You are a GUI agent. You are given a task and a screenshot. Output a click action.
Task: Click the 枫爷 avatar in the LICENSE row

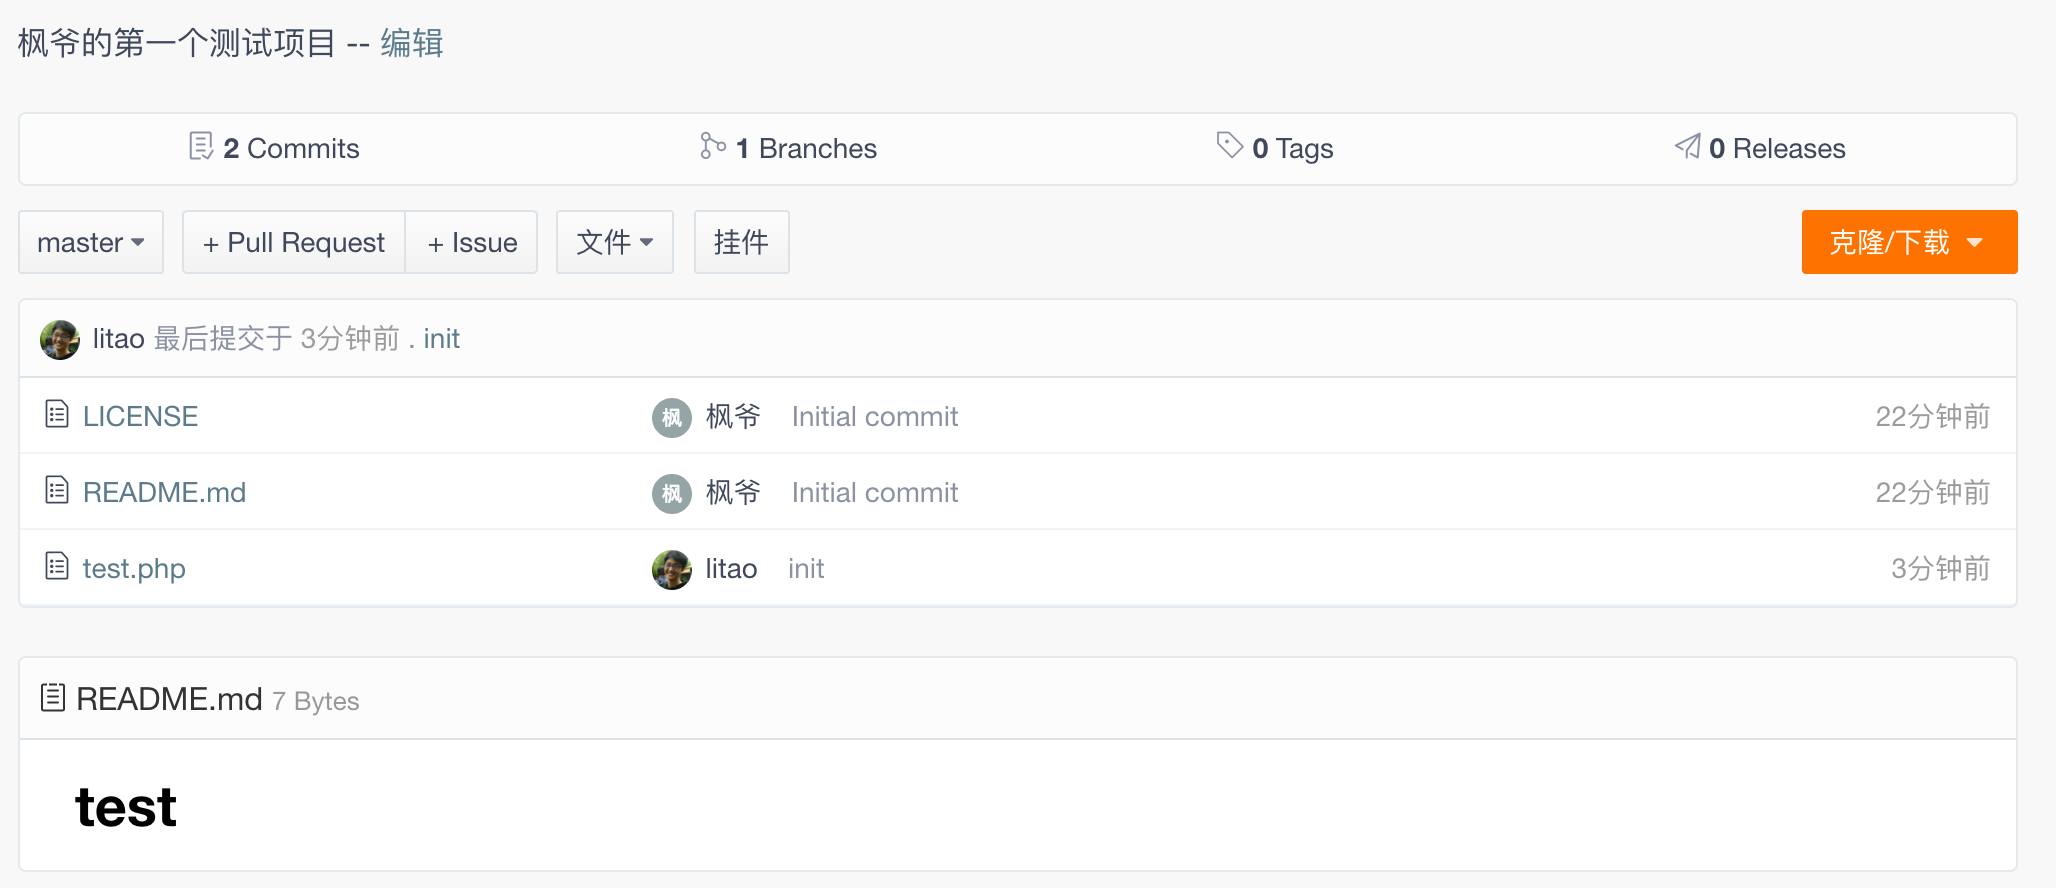coord(672,417)
